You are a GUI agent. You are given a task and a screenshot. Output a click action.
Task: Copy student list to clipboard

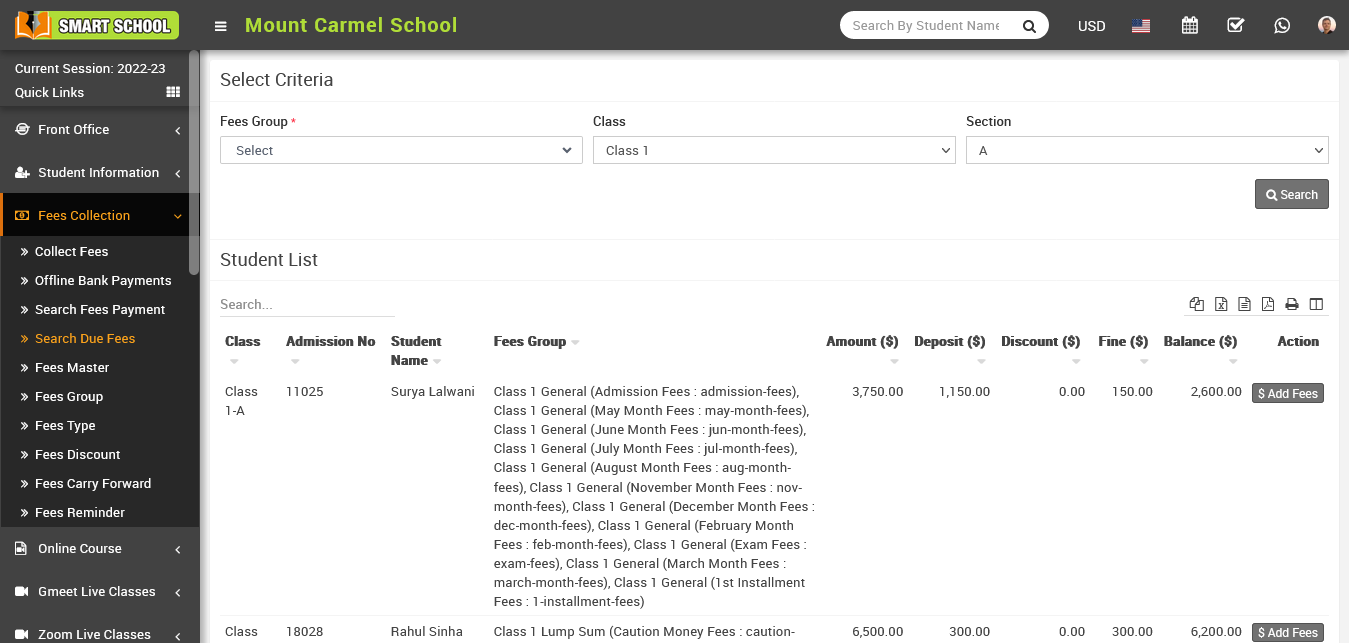pyautogui.click(x=1196, y=304)
